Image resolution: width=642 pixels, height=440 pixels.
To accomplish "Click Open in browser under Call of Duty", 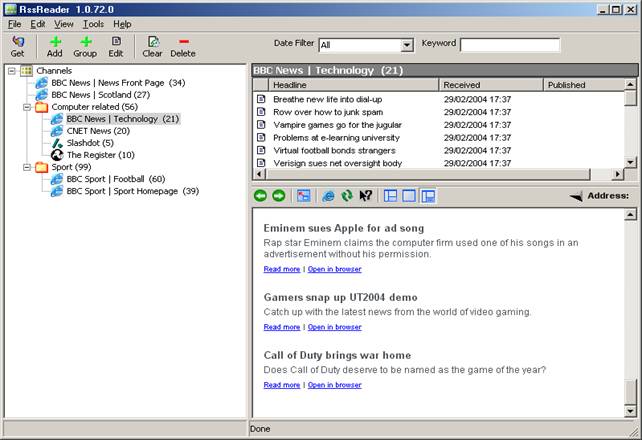I will pos(334,385).
